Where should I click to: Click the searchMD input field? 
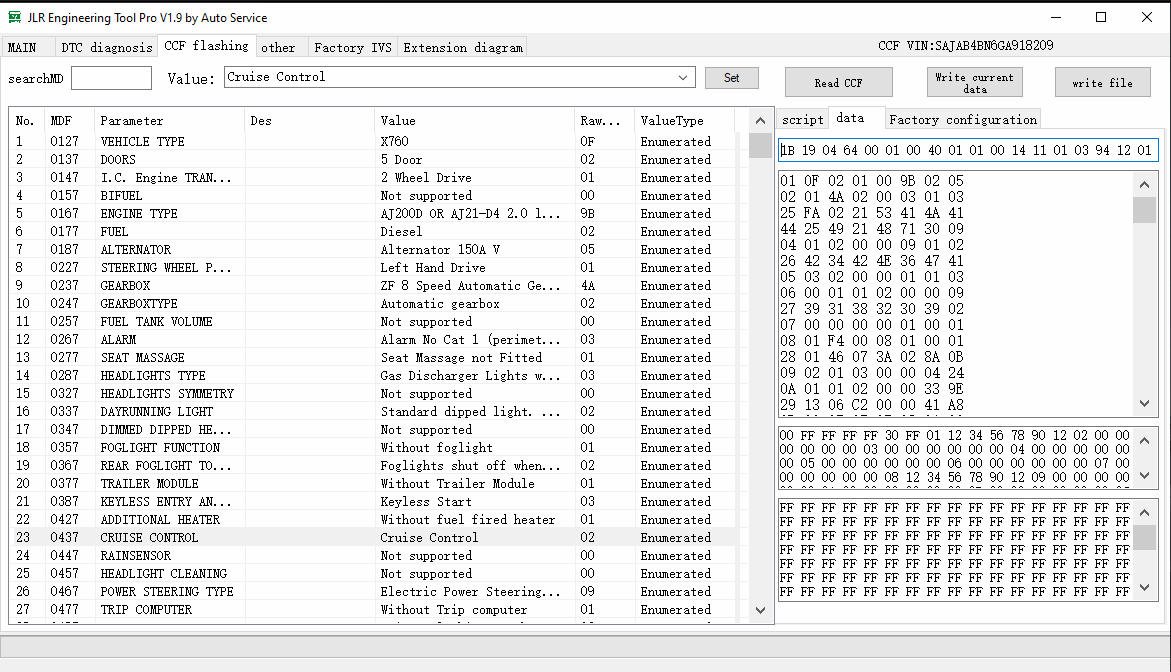coord(111,78)
